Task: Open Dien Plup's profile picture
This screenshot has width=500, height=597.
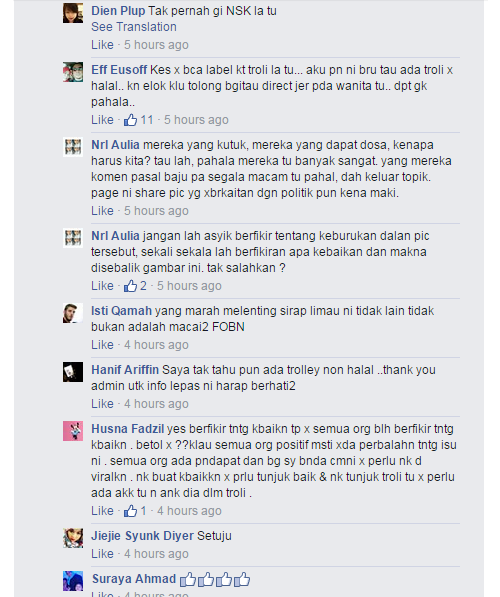Action: [x=73, y=13]
